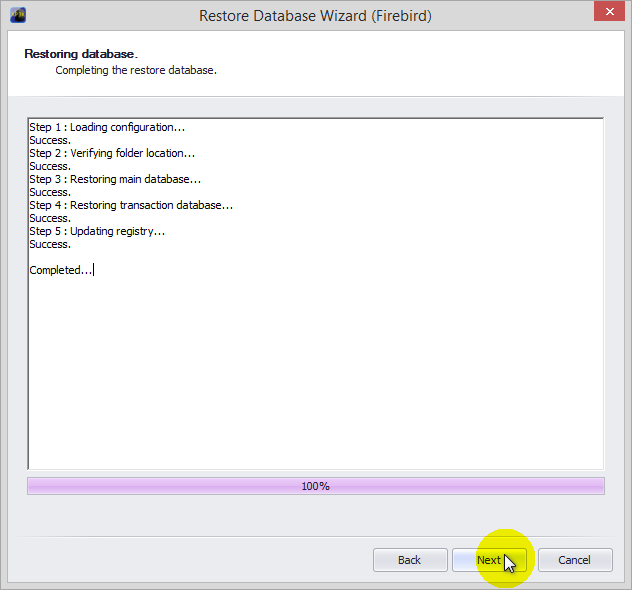Click 'Step 3 : Restoring main database...' text

tap(115, 179)
